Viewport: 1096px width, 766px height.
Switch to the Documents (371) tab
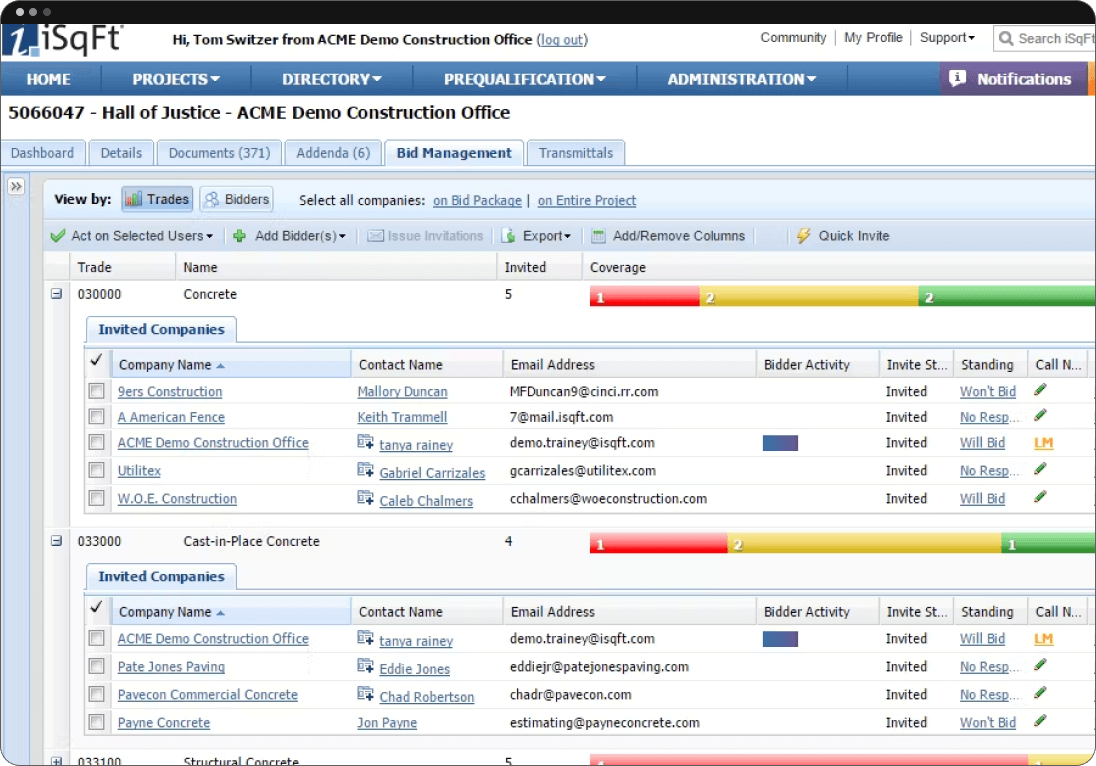(219, 153)
